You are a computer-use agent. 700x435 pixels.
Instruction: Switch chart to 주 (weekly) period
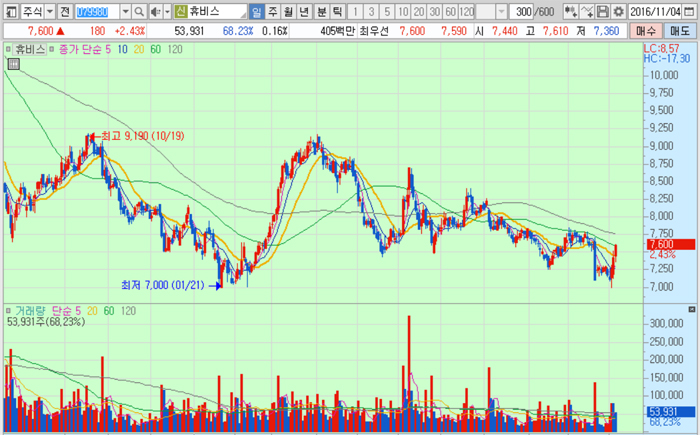pos(273,11)
